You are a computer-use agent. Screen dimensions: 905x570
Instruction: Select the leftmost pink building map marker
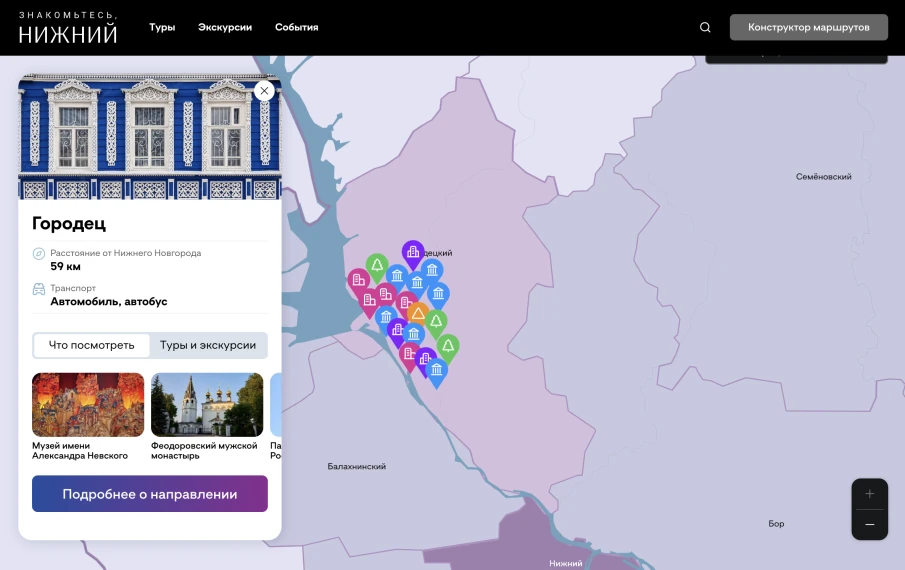click(x=358, y=280)
